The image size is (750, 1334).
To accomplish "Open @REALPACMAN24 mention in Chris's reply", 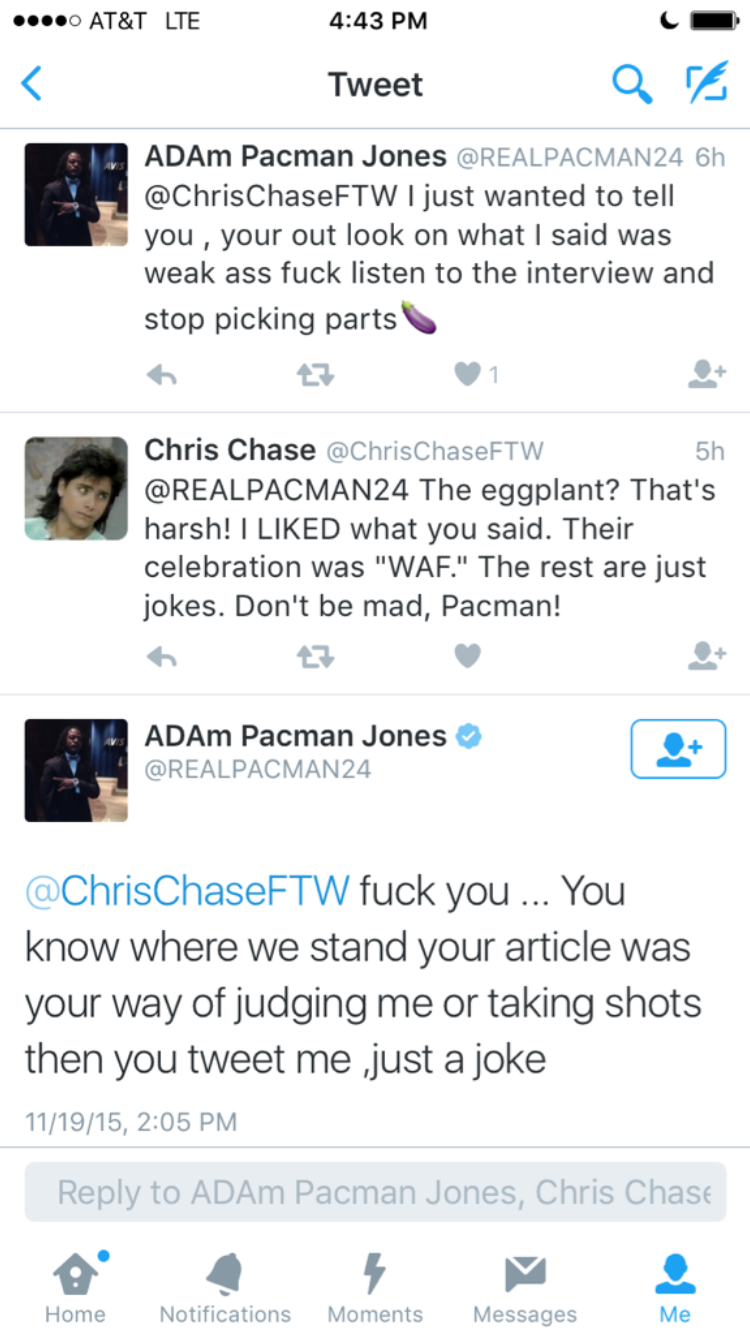I will 277,491.
